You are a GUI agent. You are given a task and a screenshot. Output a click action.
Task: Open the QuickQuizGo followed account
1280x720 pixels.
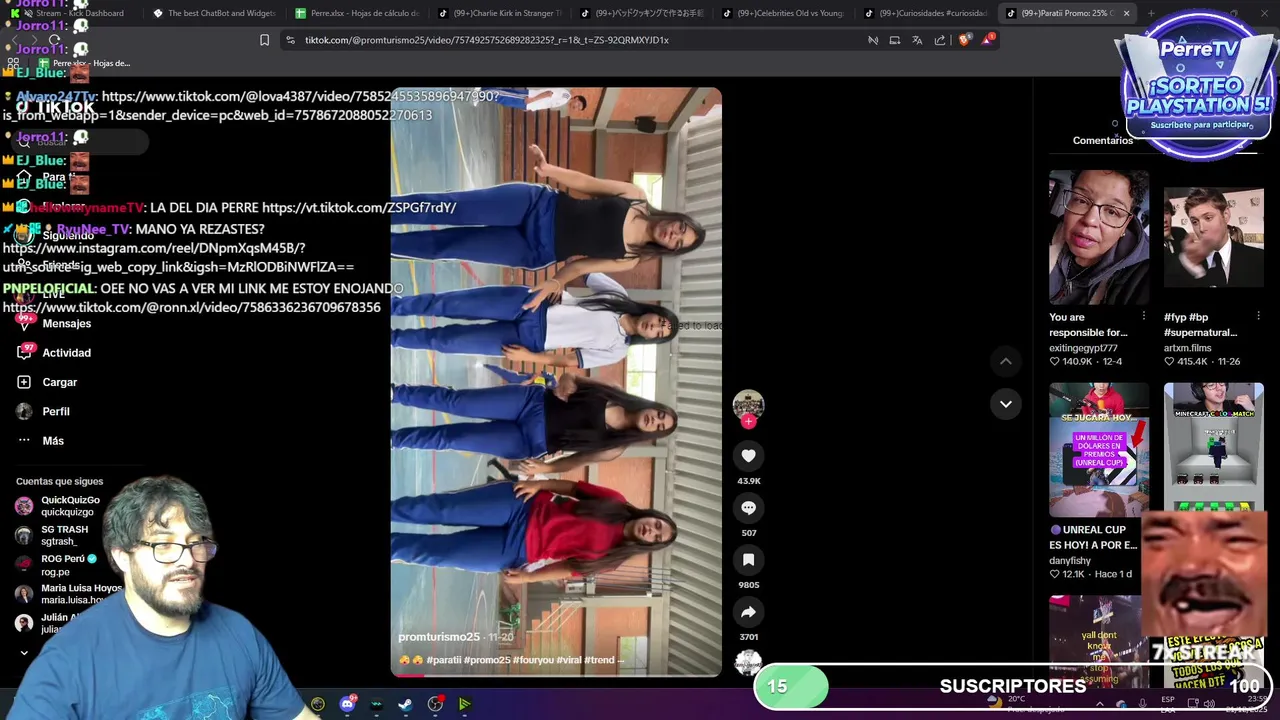pyautogui.click(x=60, y=506)
